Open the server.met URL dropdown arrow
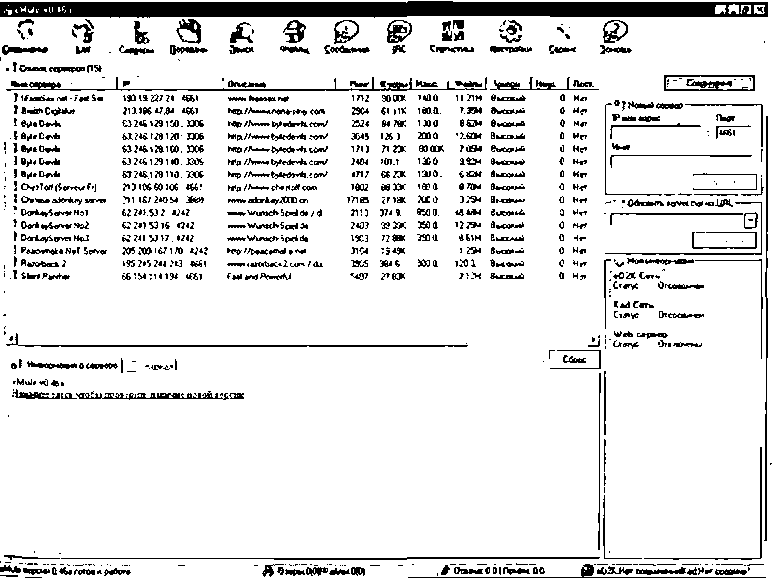The width and height of the screenshot is (773, 578). [x=750, y=220]
